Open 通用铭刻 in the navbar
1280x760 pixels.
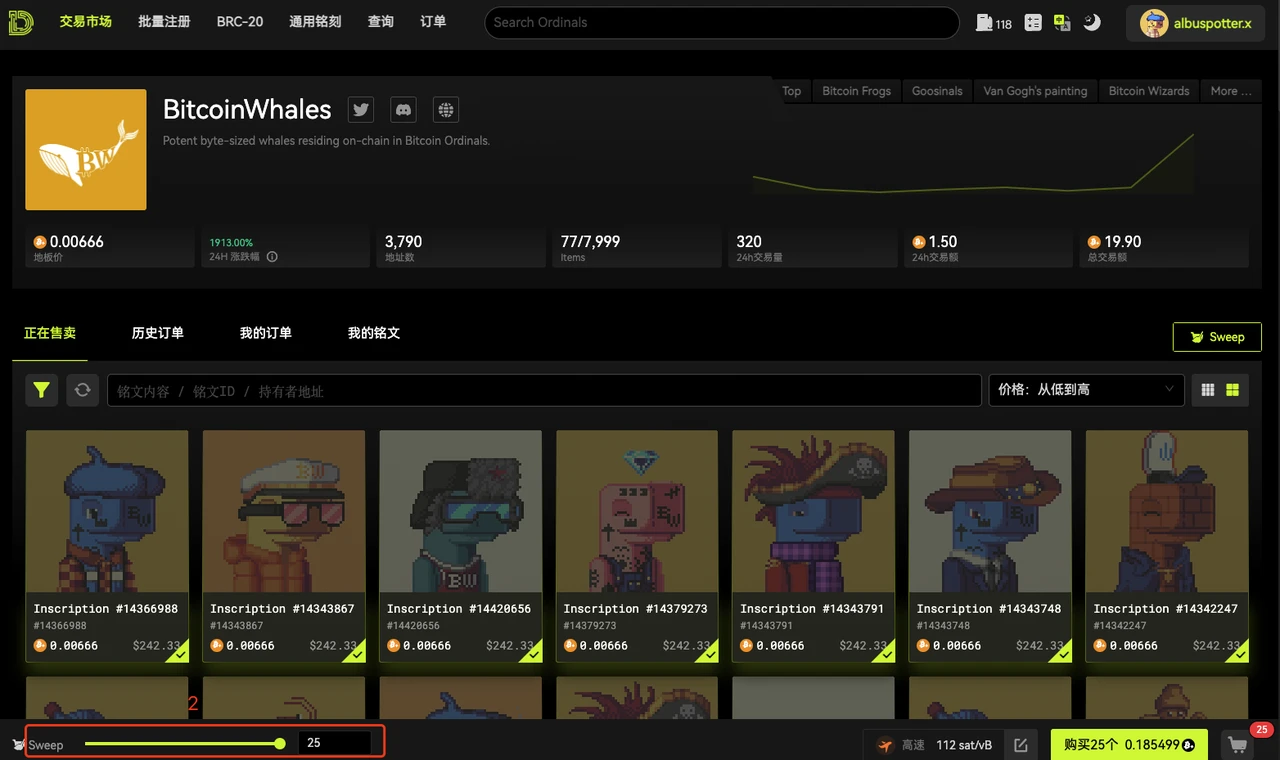point(315,22)
